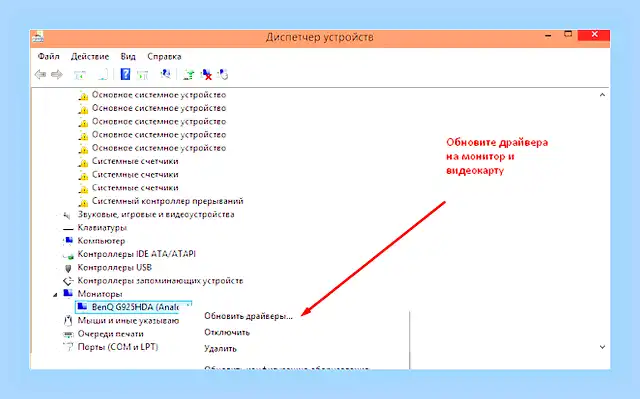Click the monitor icon next to Мониторы
This screenshot has width=640, height=399.
[68, 293]
